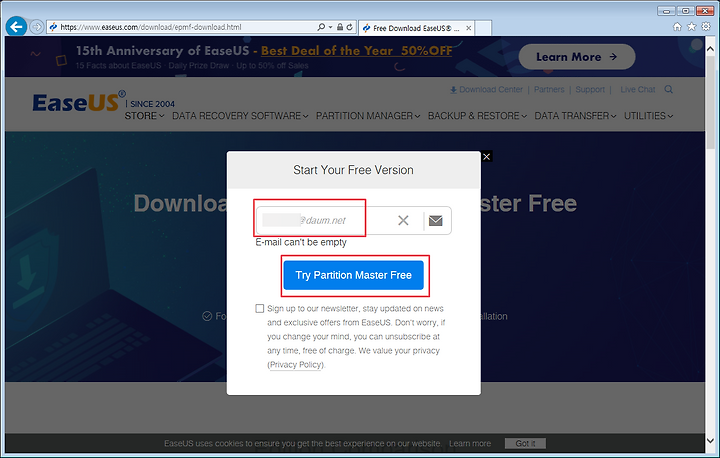
Task: Click the browser forward arrow button
Action: [36, 27]
